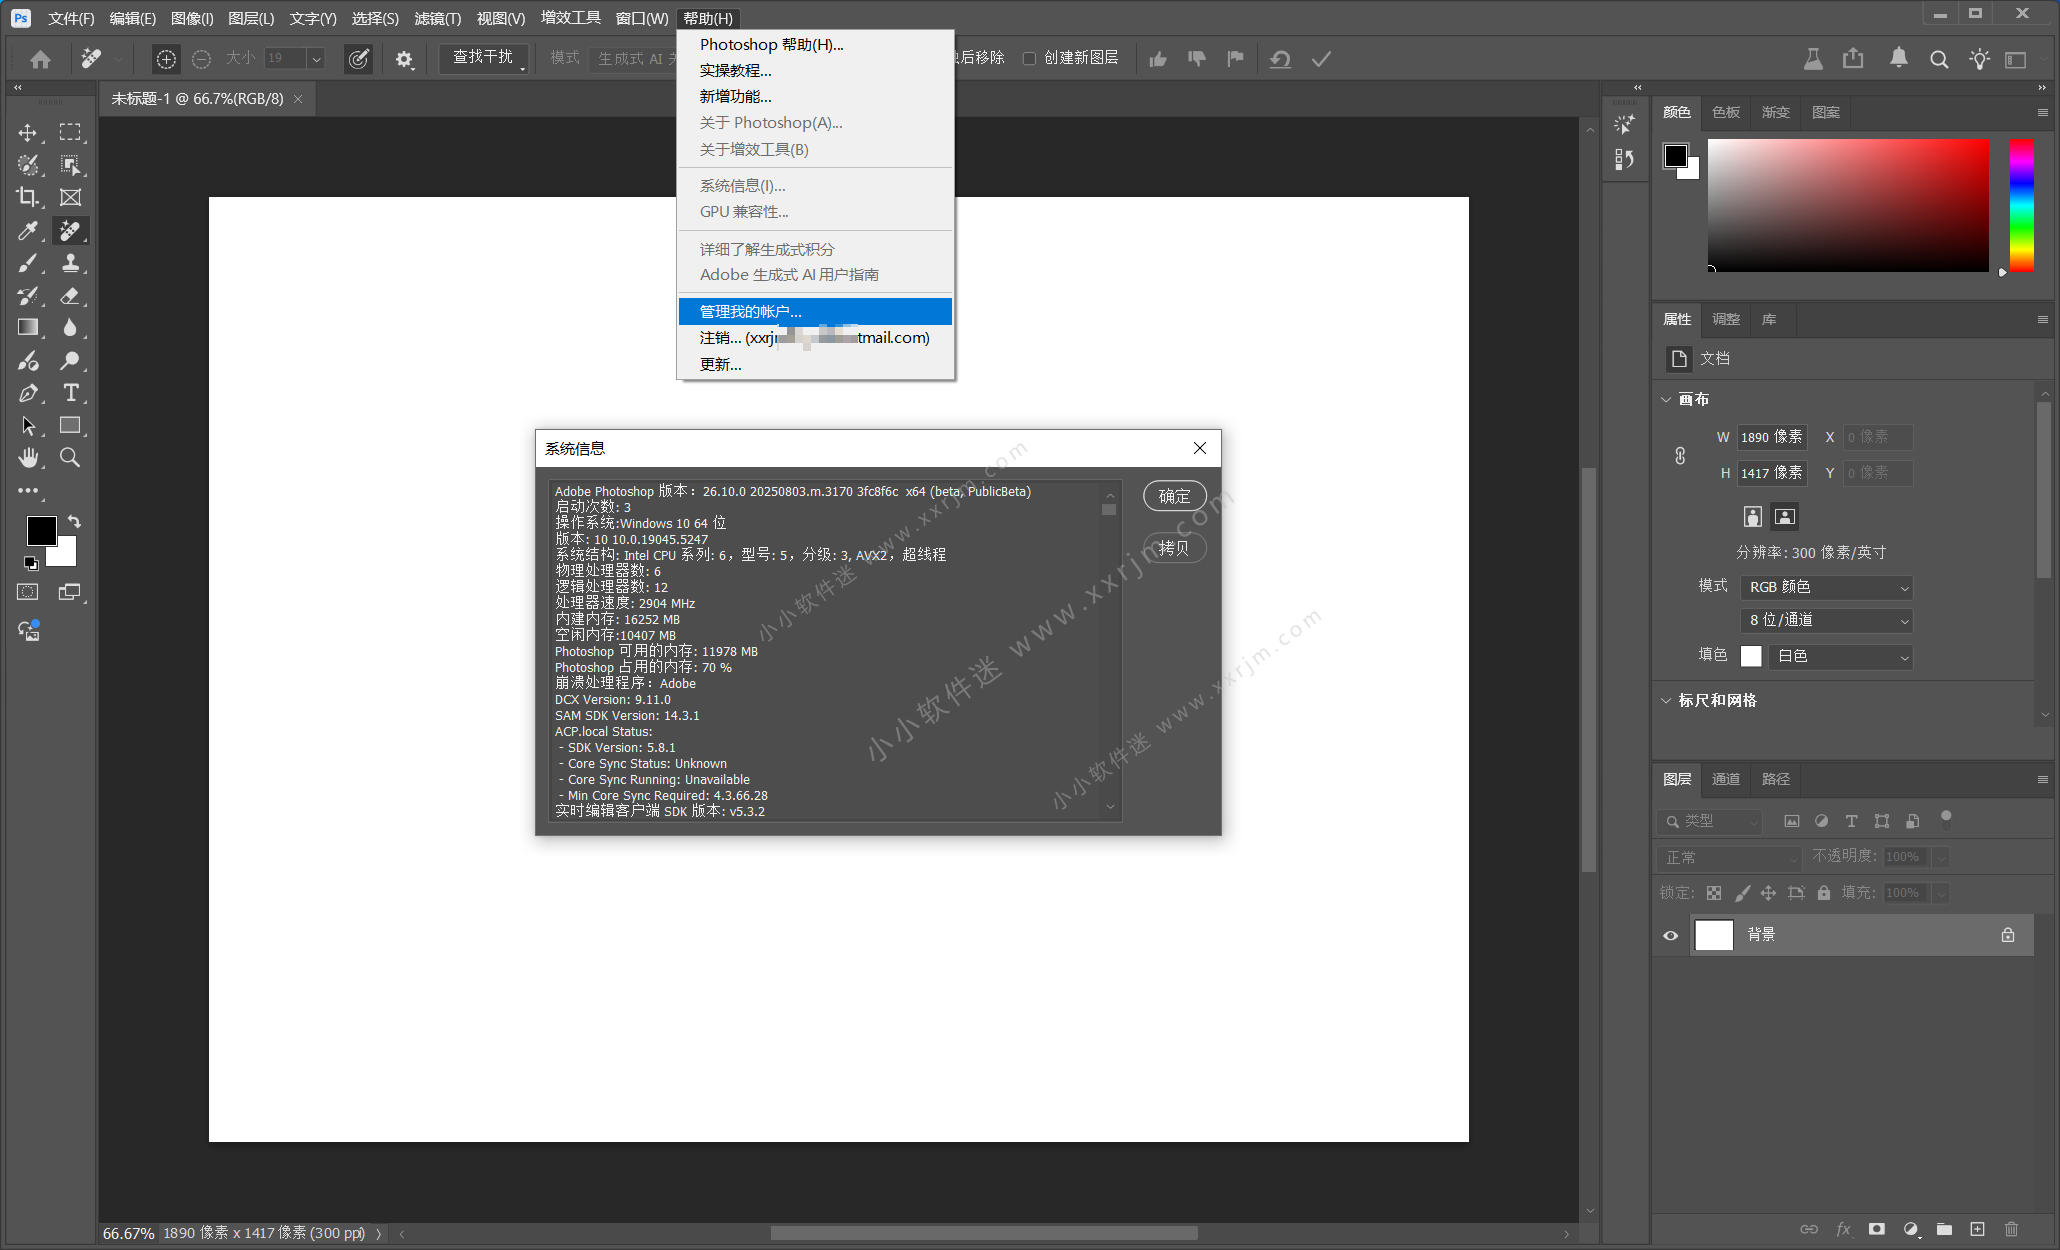Click 拷贝 in the 系统信息 dialog
This screenshot has height=1250, width=2060.
point(1175,548)
